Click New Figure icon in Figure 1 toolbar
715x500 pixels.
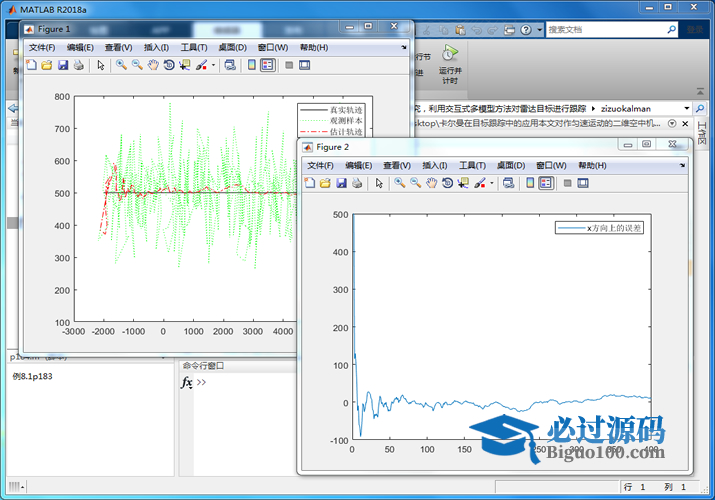(x=31, y=65)
